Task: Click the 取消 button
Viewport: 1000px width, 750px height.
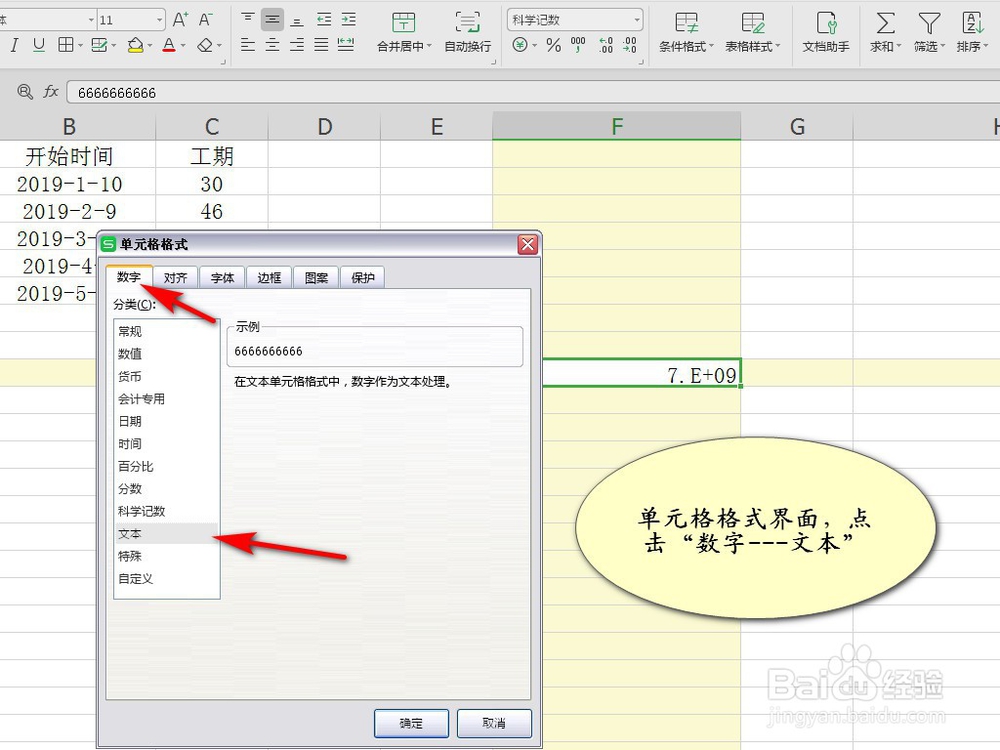Action: (x=491, y=723)
